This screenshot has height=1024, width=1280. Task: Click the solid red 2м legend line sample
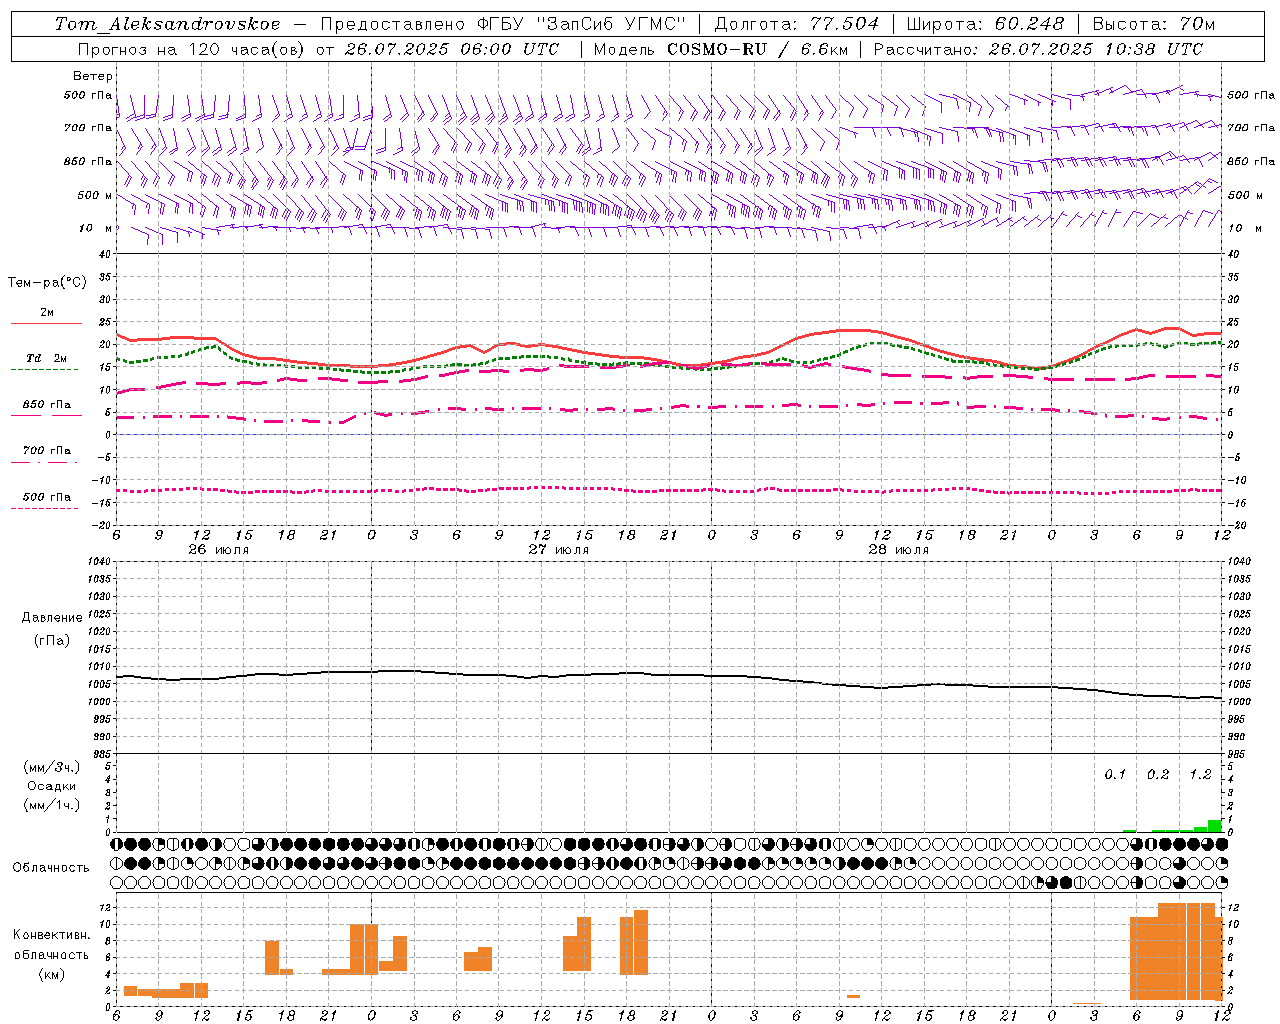click(46, 323)
